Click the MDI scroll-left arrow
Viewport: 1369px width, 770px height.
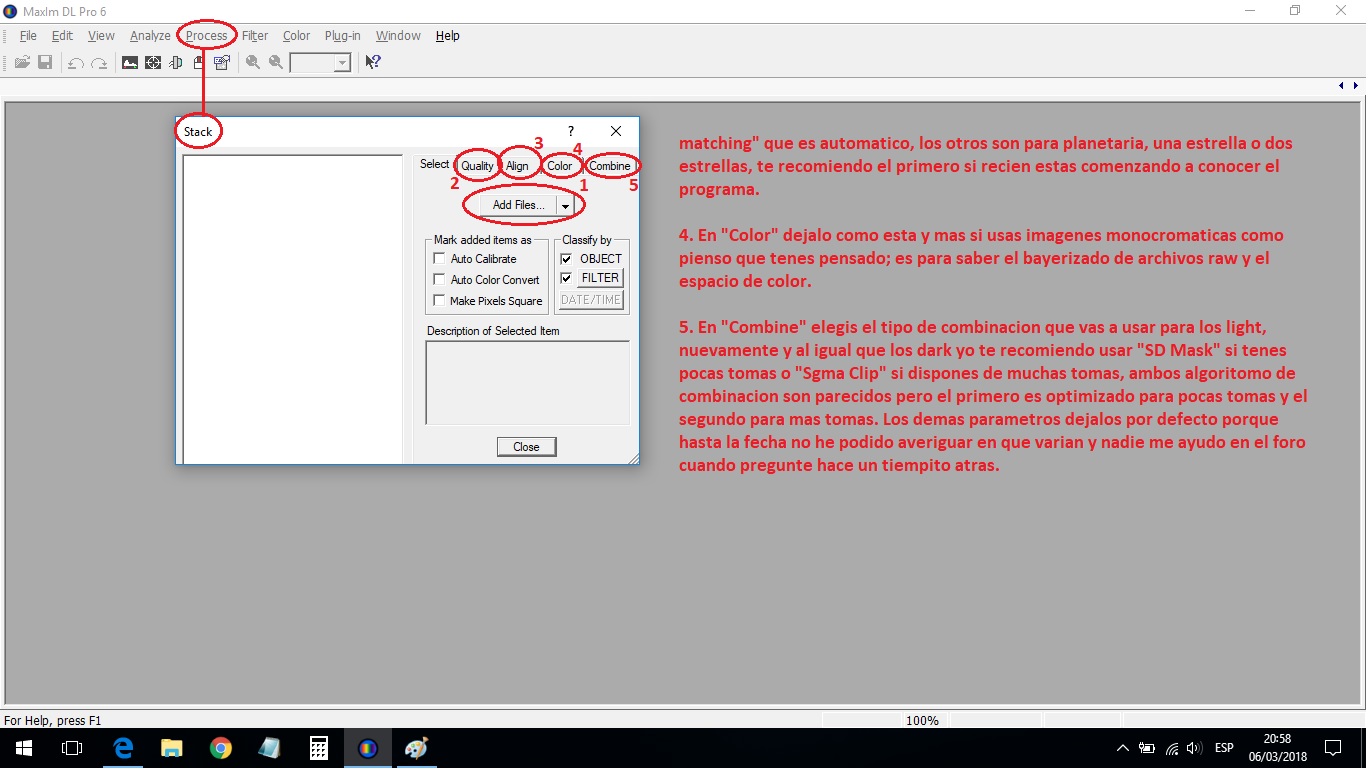[x=1341, y=86]
